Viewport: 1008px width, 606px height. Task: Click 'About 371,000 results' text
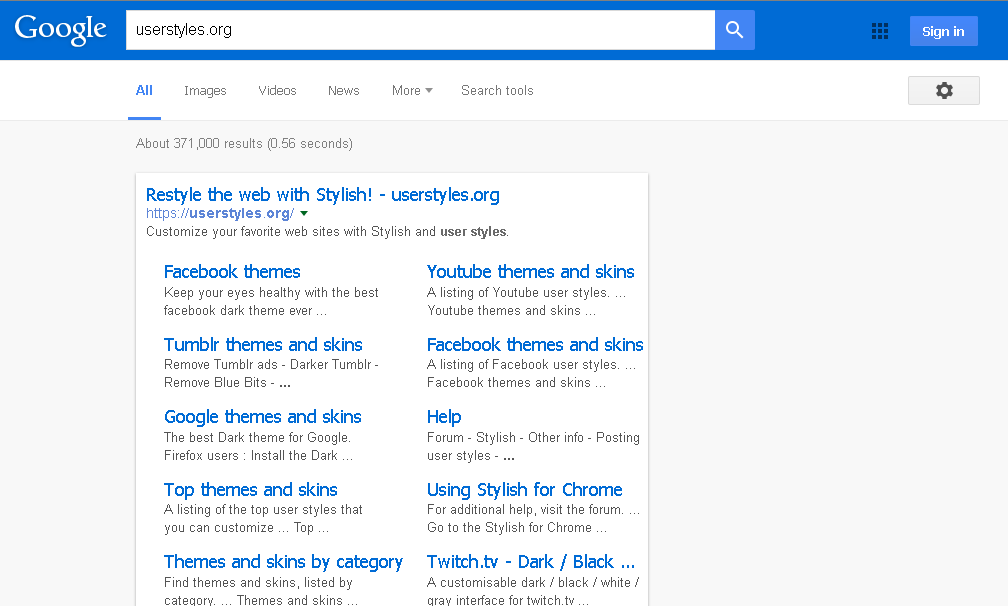tap(244, 143)
